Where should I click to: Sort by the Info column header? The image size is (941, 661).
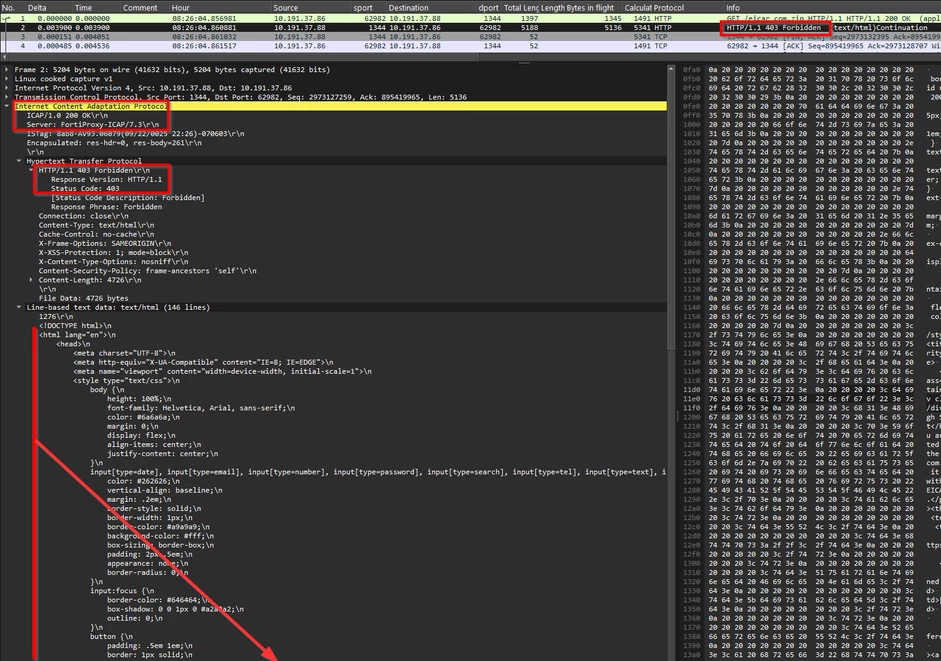832,8
